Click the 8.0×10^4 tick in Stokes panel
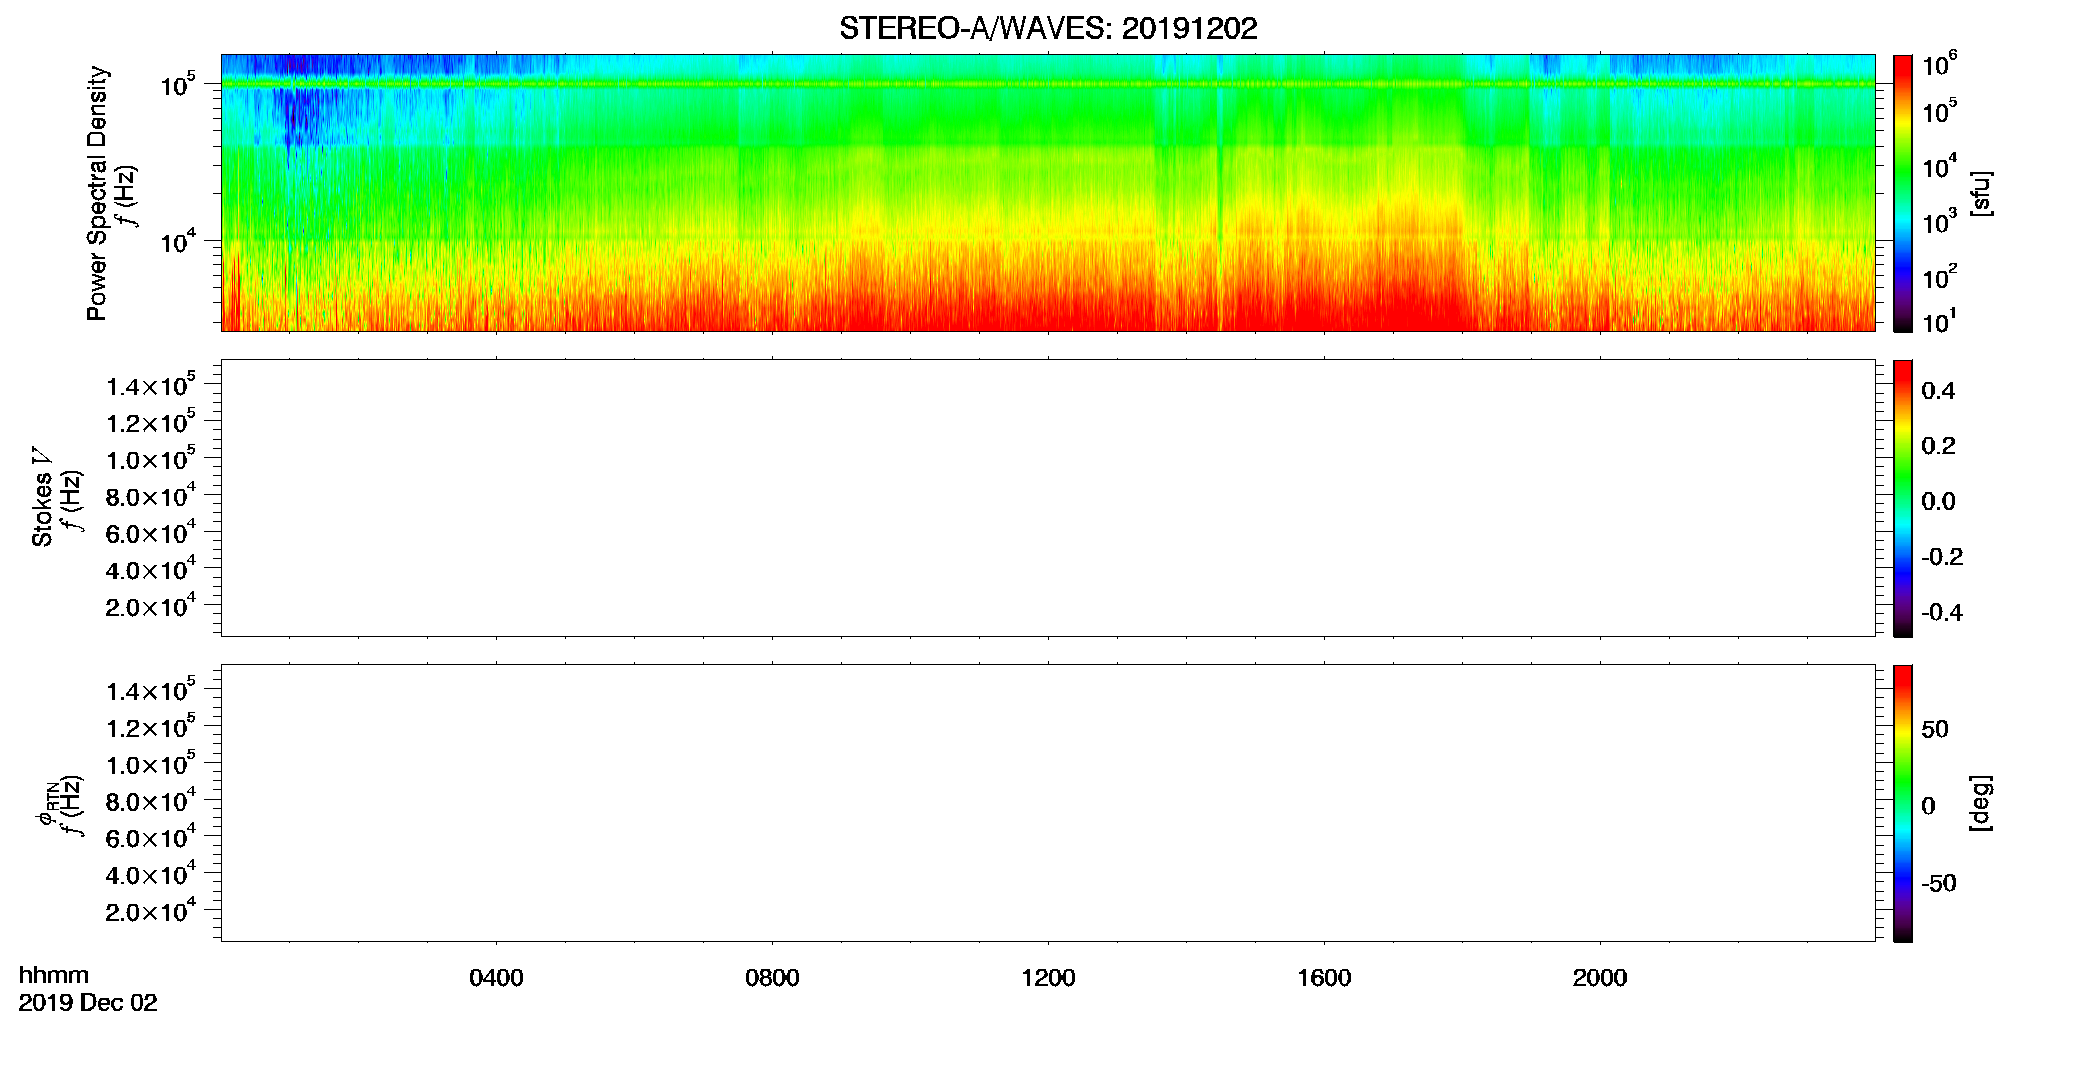Image resolution: width=2096 pixels, height=1080 pixels. 150,495
